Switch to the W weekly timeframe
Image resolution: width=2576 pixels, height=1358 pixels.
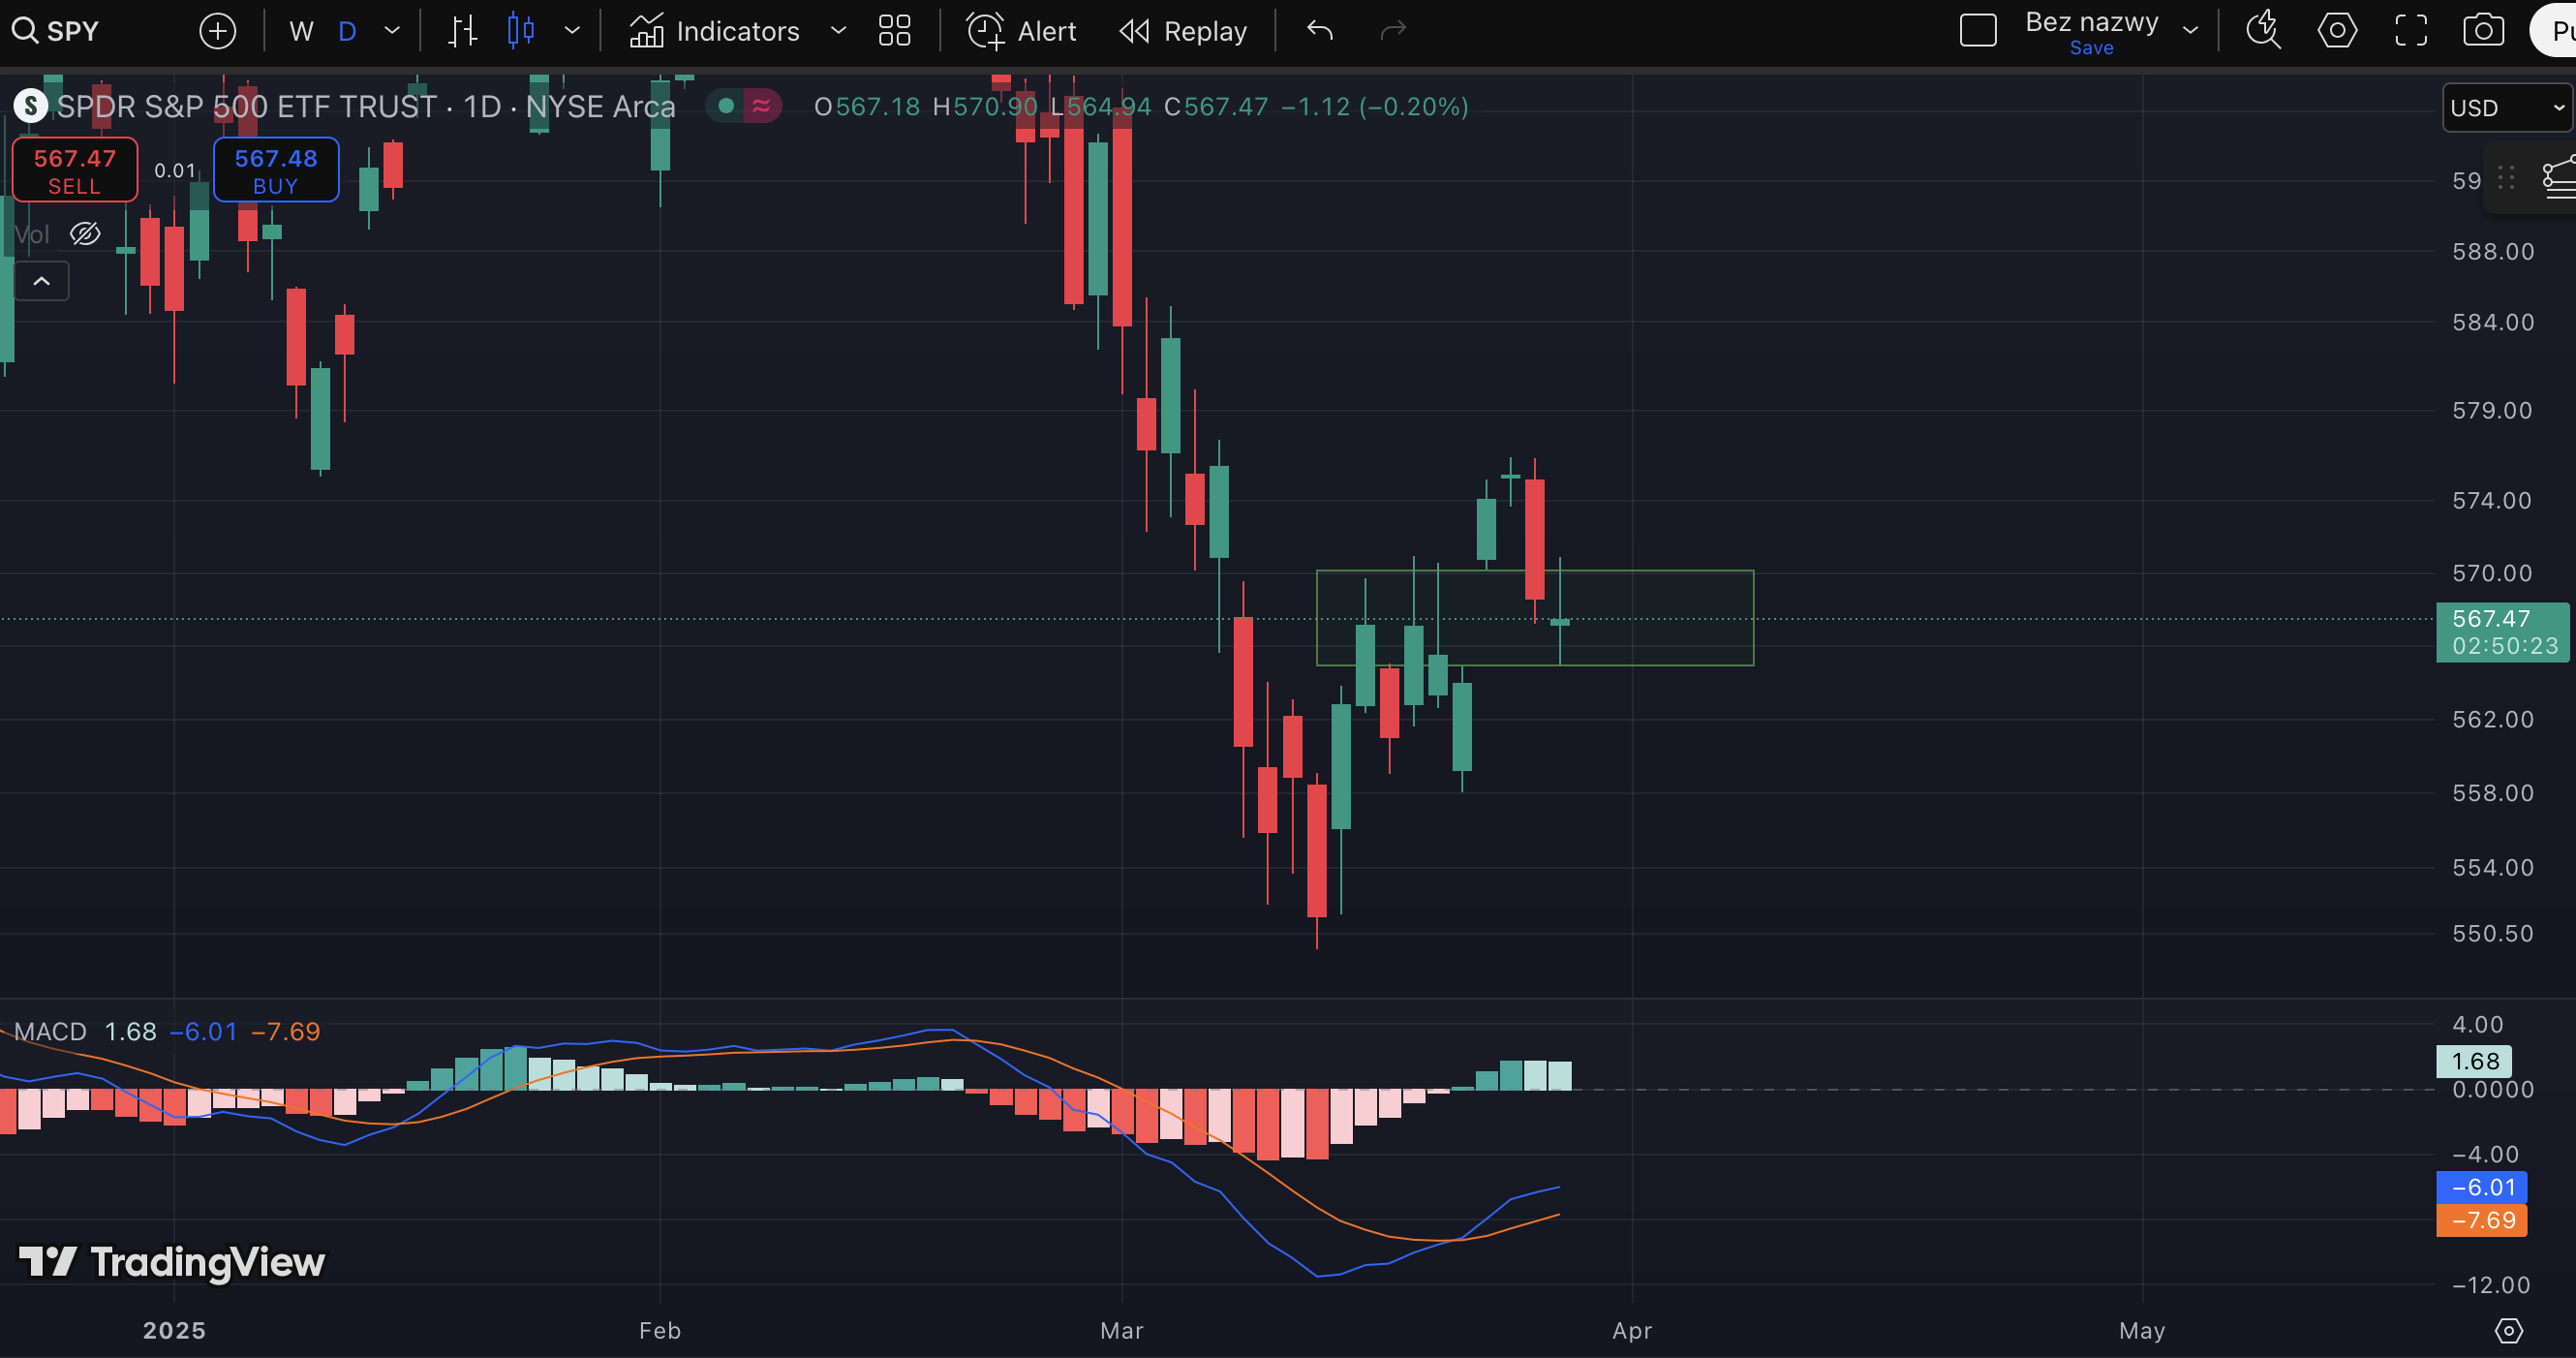(300, 31)
